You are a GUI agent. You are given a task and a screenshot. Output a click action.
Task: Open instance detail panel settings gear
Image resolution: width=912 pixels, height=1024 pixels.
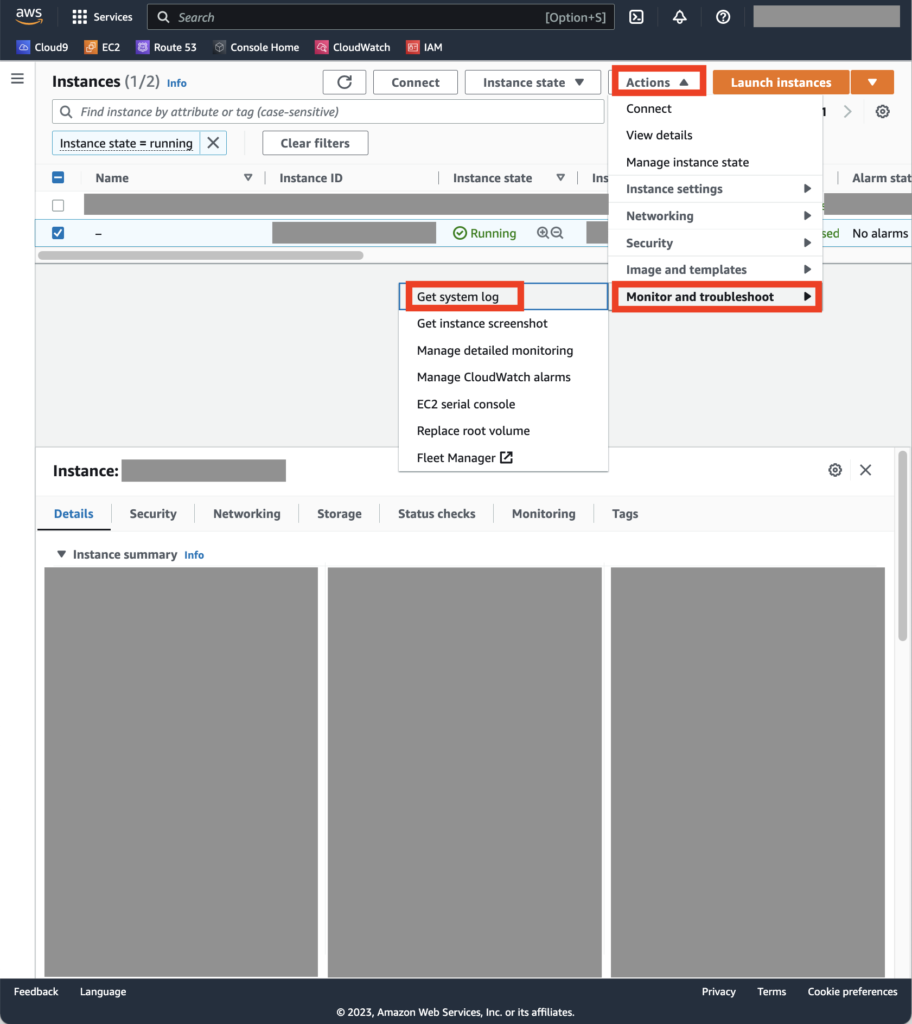tap(835, 470)
